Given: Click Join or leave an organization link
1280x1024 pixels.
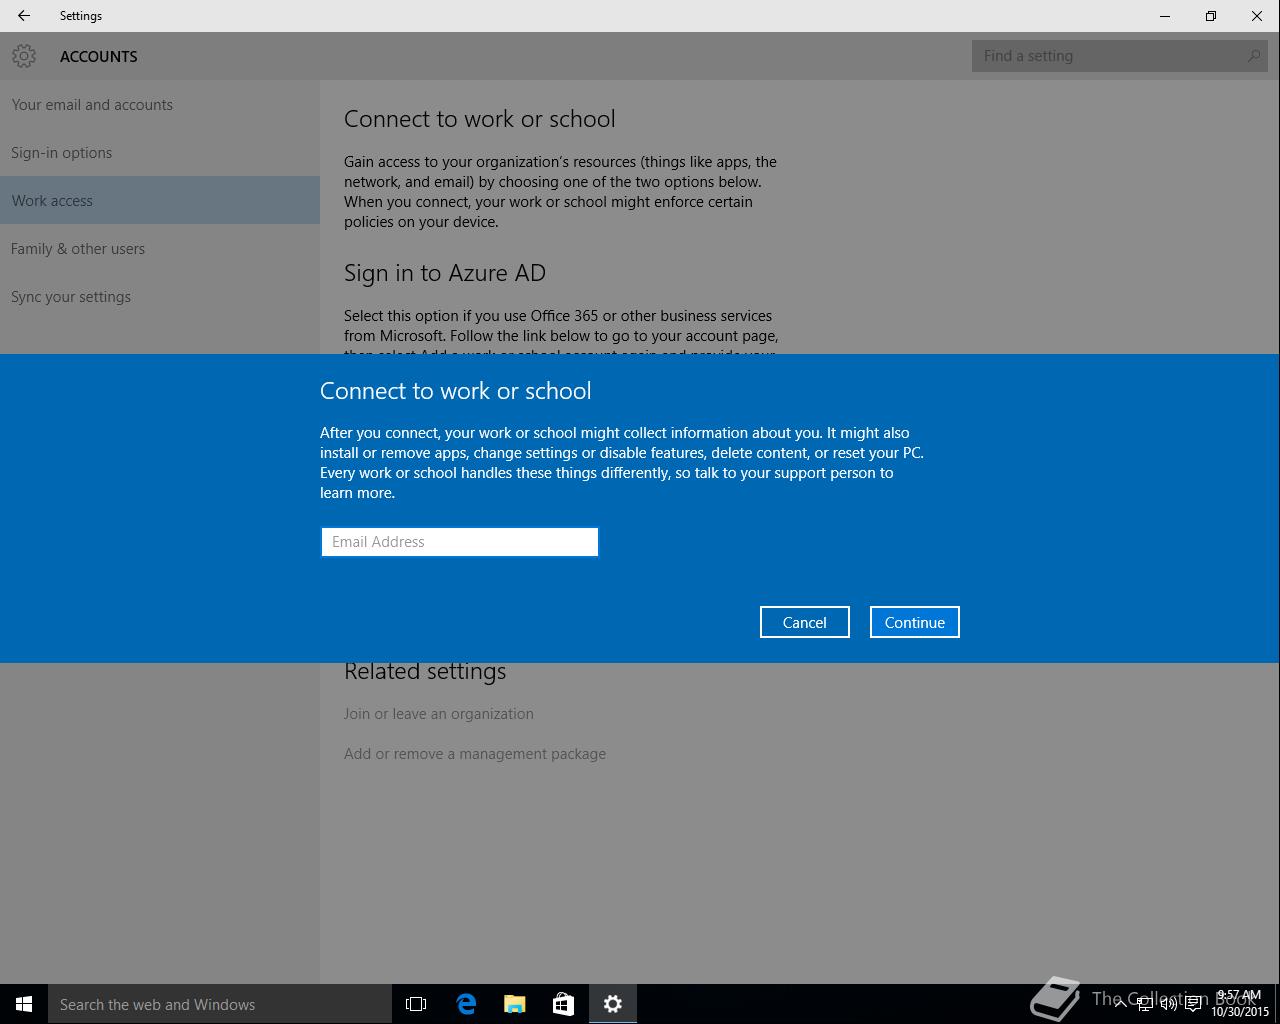Looking at the screenshot, I should pyautogui.click(x=439, y=714).
